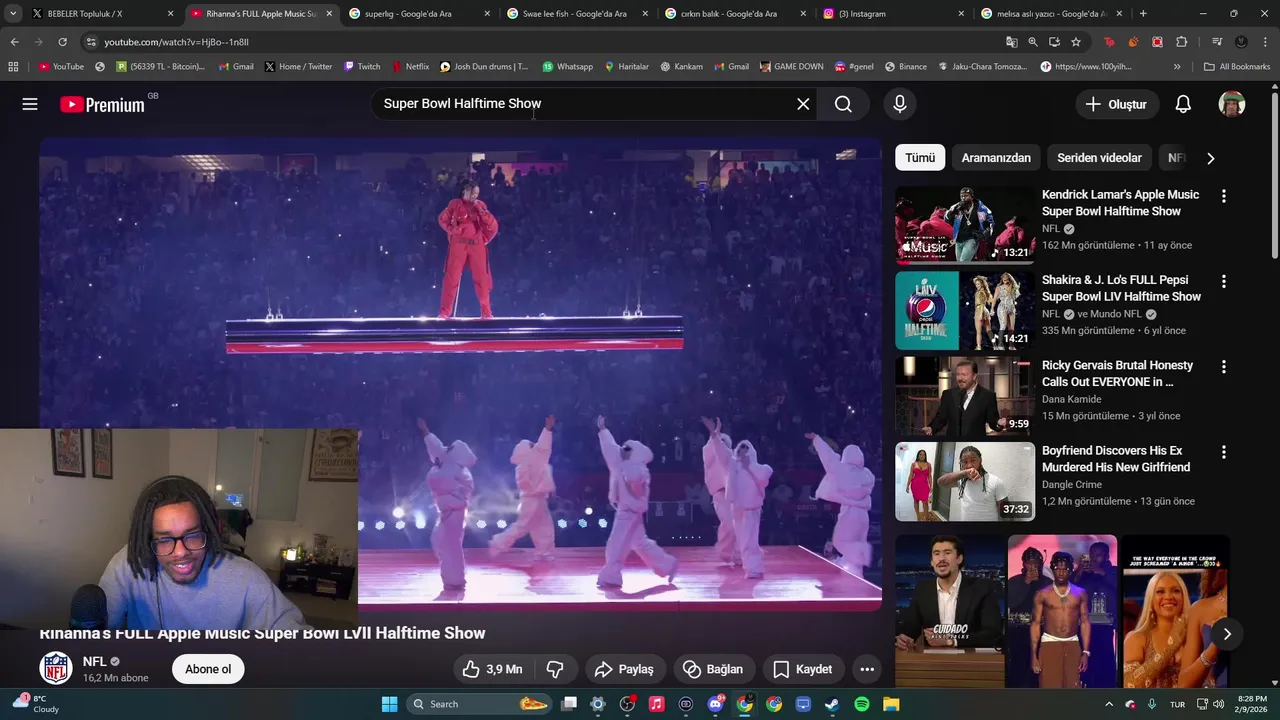Image resolution: width=1280 pixels, height=720 pixels.
Task: Open Spotify from the taskbar
Action: tap(861, 704)
